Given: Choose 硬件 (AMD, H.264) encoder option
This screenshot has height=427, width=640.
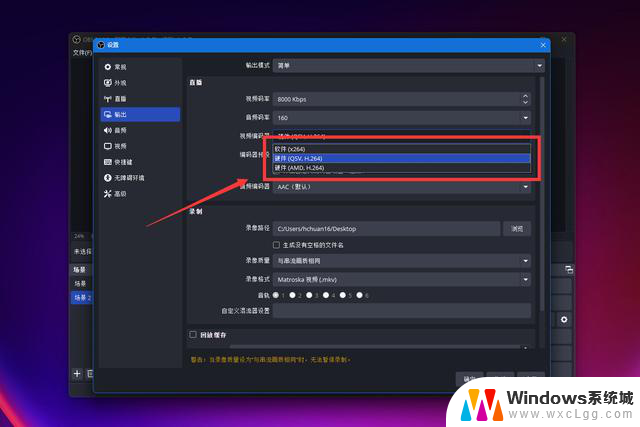Looking at the screenshot, I should (402, 168).
